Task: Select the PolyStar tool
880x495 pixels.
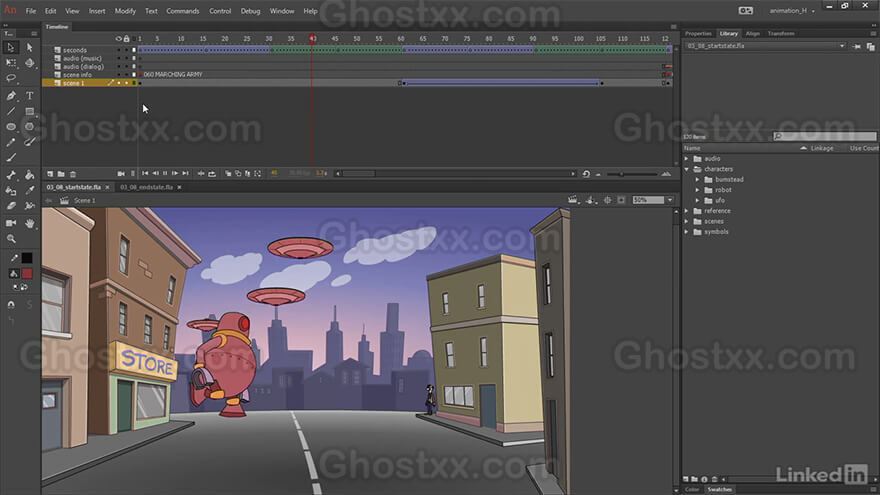Action: point(29,127)
